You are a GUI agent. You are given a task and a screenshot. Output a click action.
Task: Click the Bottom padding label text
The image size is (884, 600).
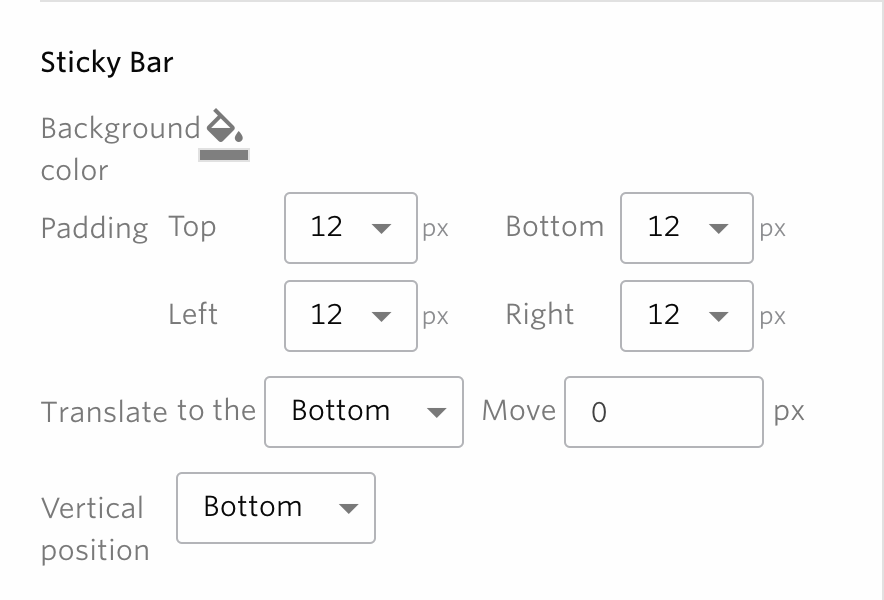(555, 227)
